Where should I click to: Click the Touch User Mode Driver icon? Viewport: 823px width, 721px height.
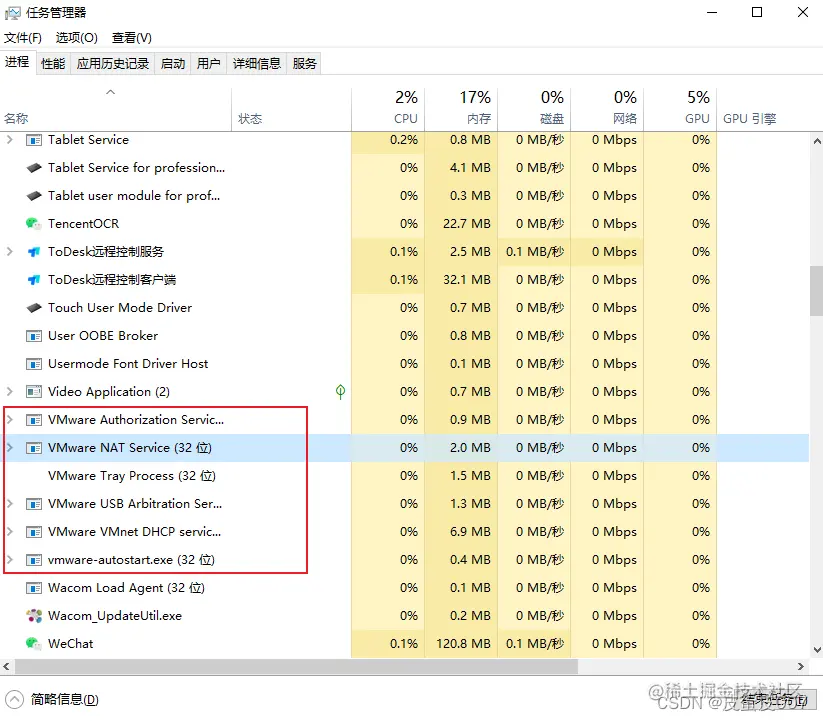34,308
